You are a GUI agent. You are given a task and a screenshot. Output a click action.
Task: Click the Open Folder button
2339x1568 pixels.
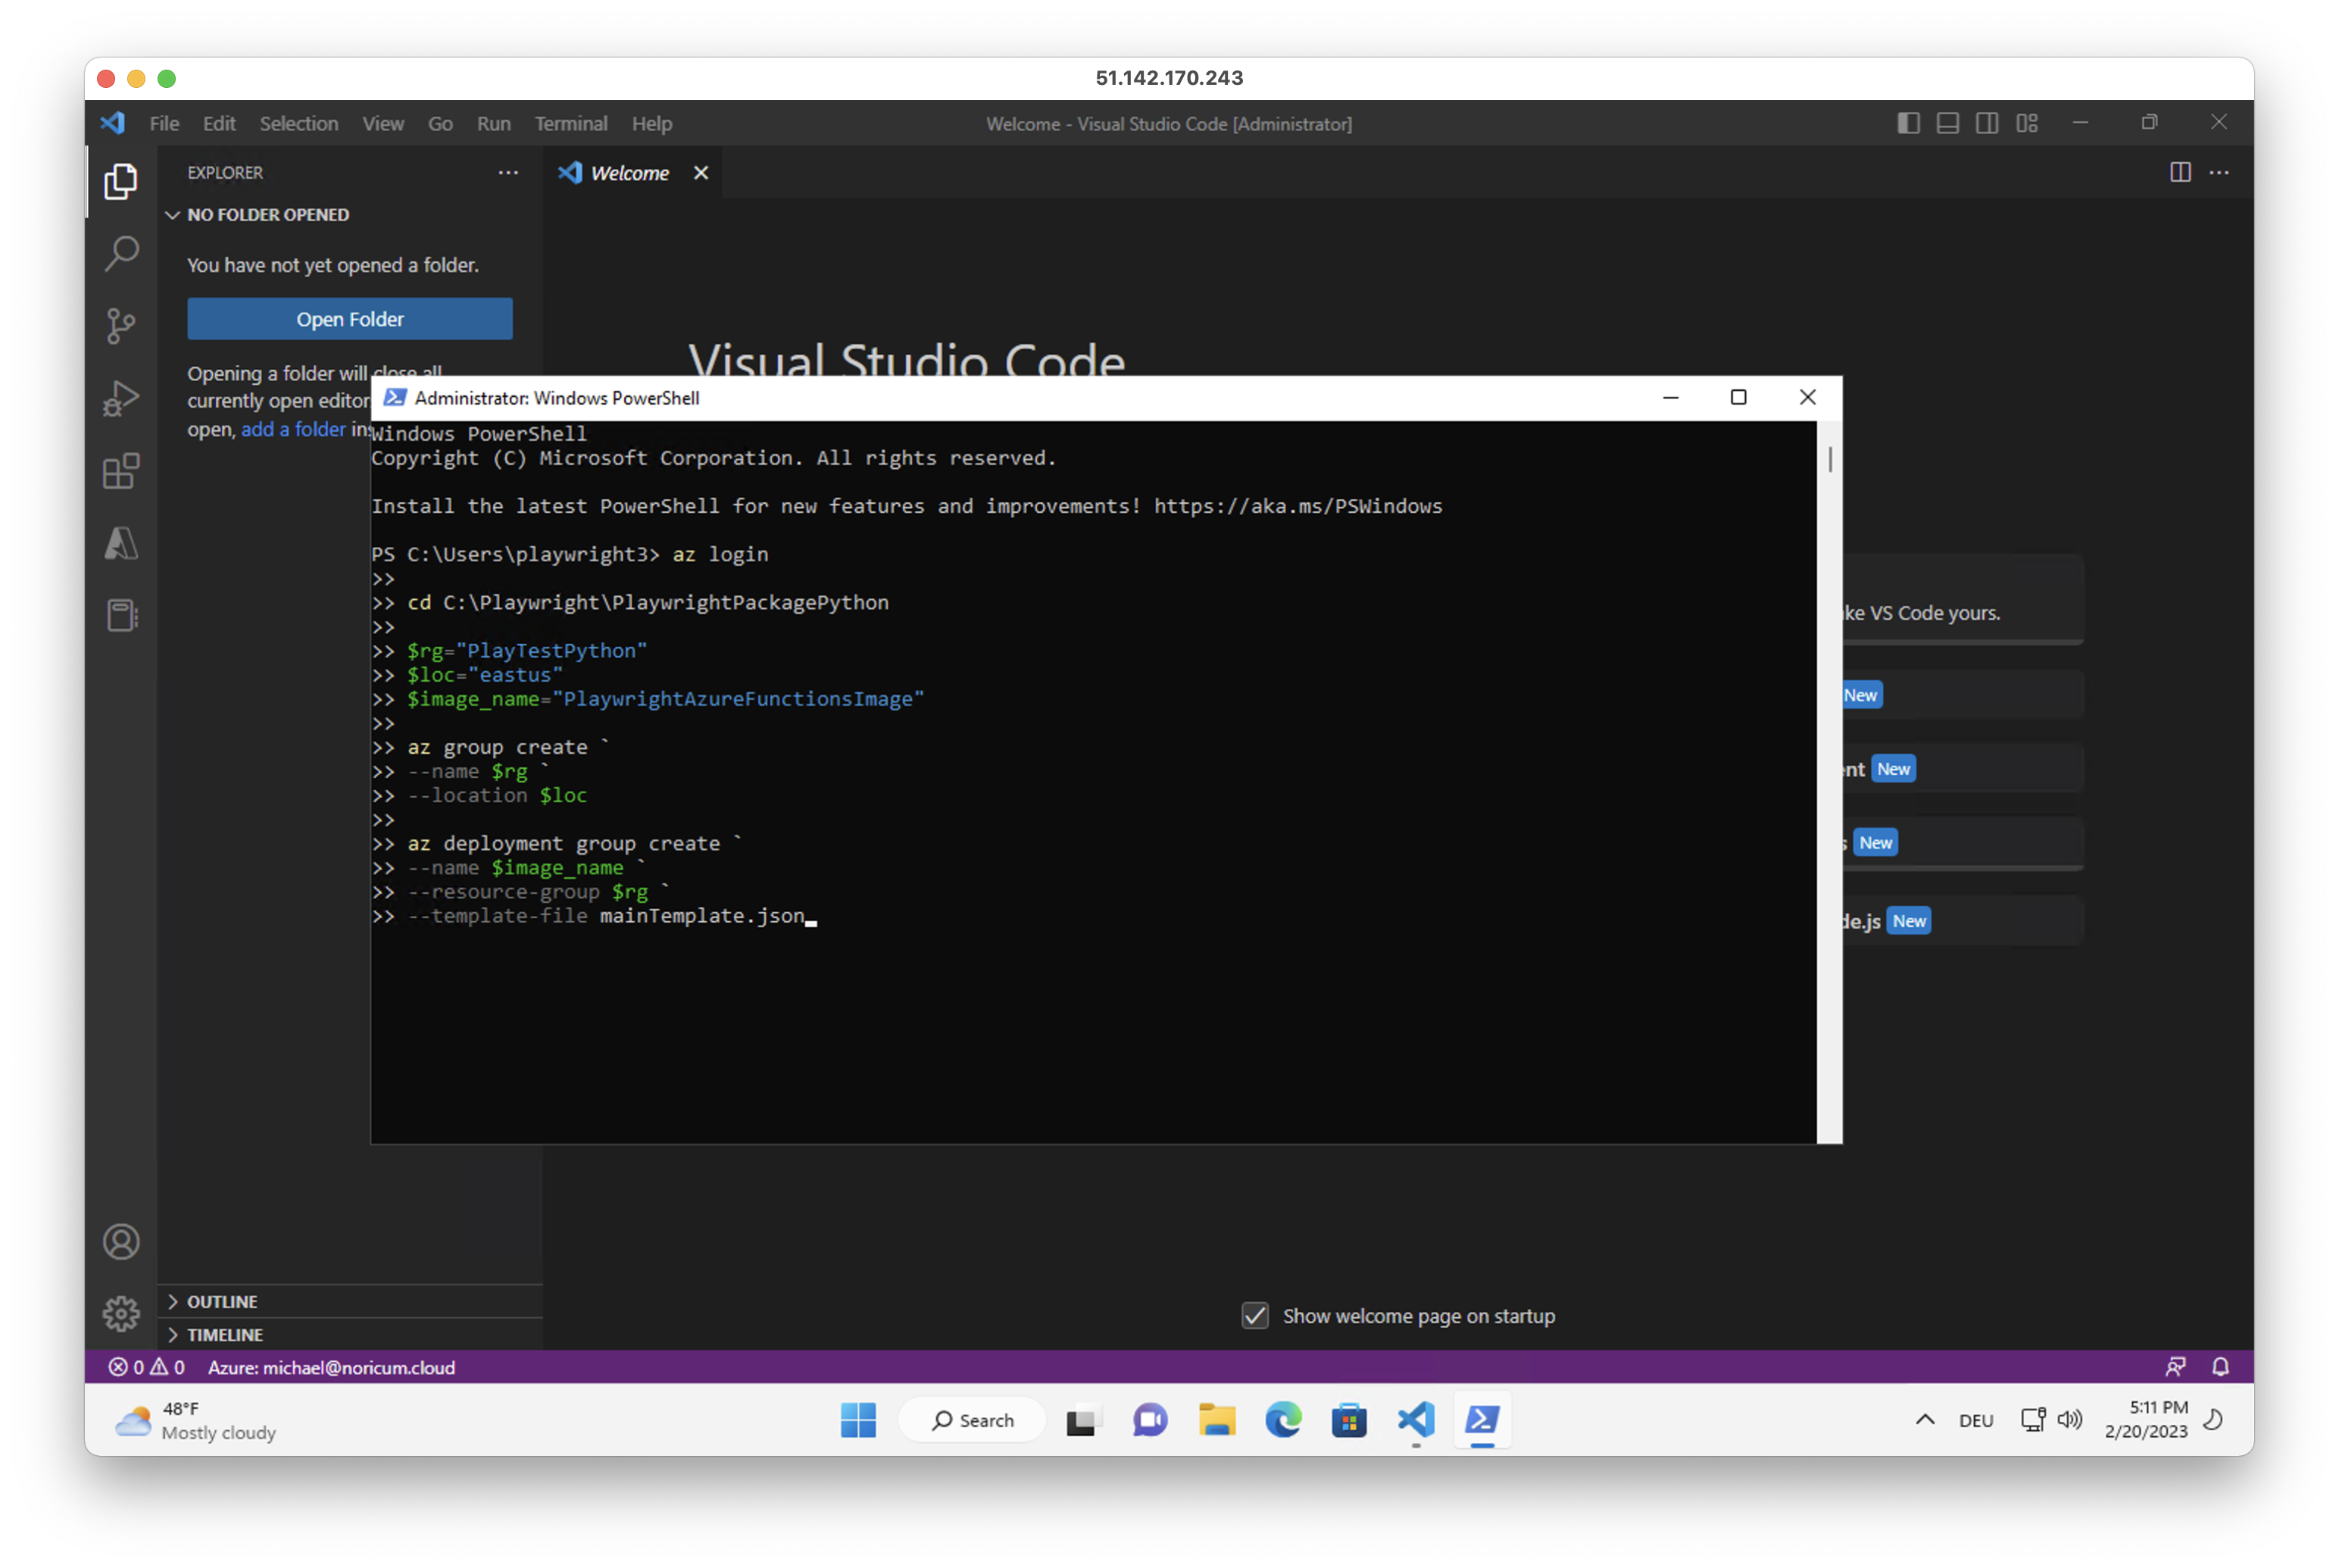[350, 319]
